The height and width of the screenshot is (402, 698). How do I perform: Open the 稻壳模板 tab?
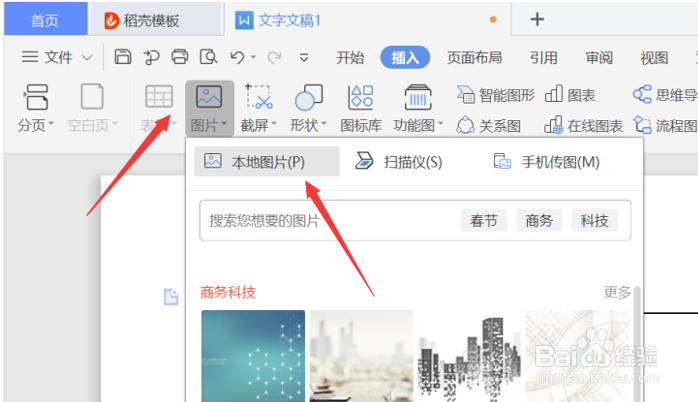[155, 20]
